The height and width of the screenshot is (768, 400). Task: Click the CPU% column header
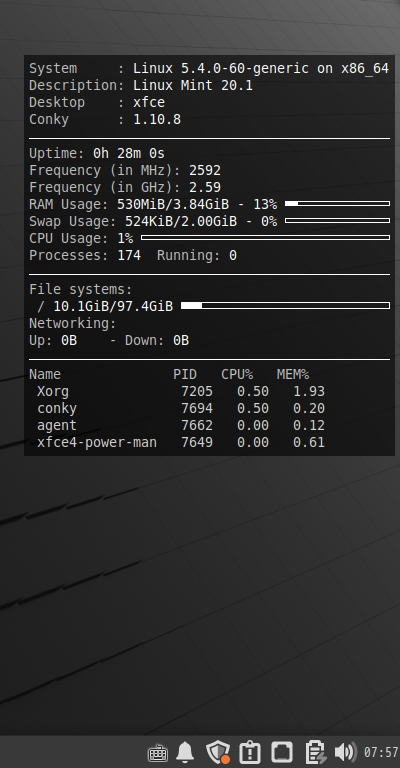coord(237,375)
